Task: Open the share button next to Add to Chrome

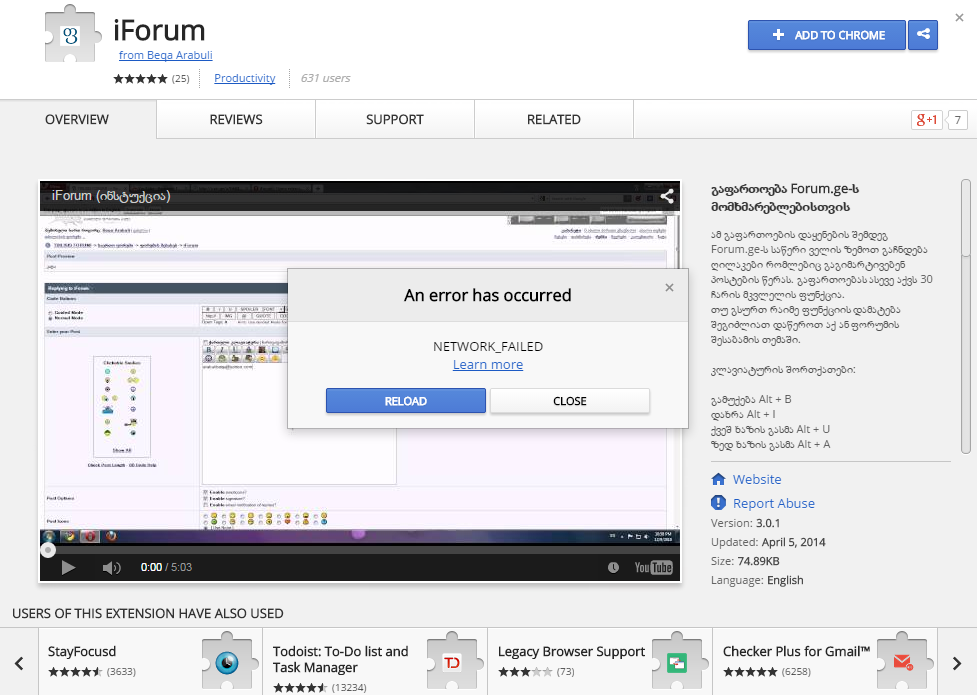Action: 923,35
